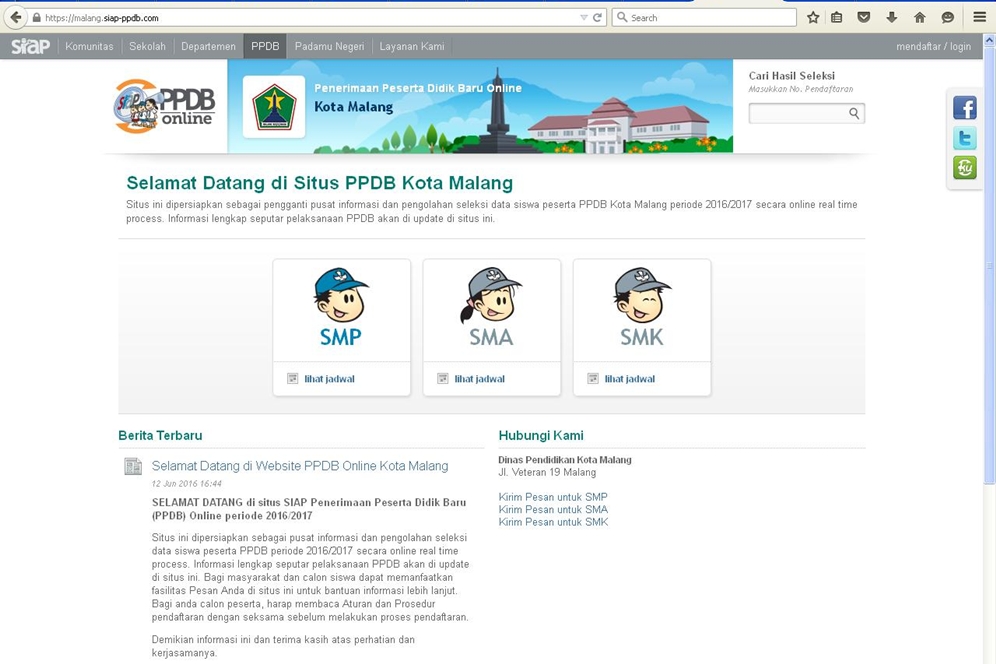
Task: Select the Padamu Negeri menu item
Action: [329, 46]
